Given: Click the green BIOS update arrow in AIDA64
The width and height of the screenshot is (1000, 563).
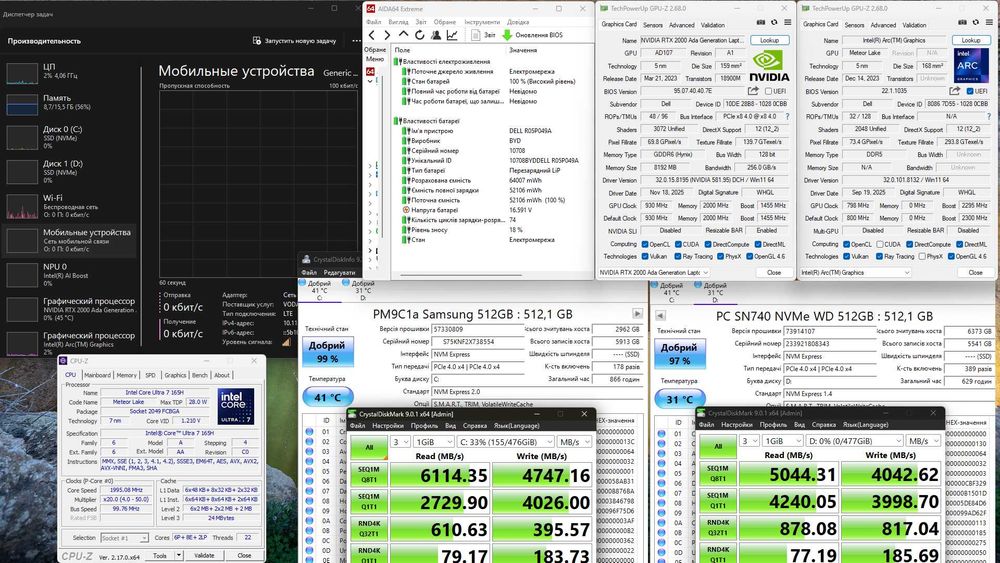Looking at the screenshot, I should pyautogui.click(x=507, y=35).
